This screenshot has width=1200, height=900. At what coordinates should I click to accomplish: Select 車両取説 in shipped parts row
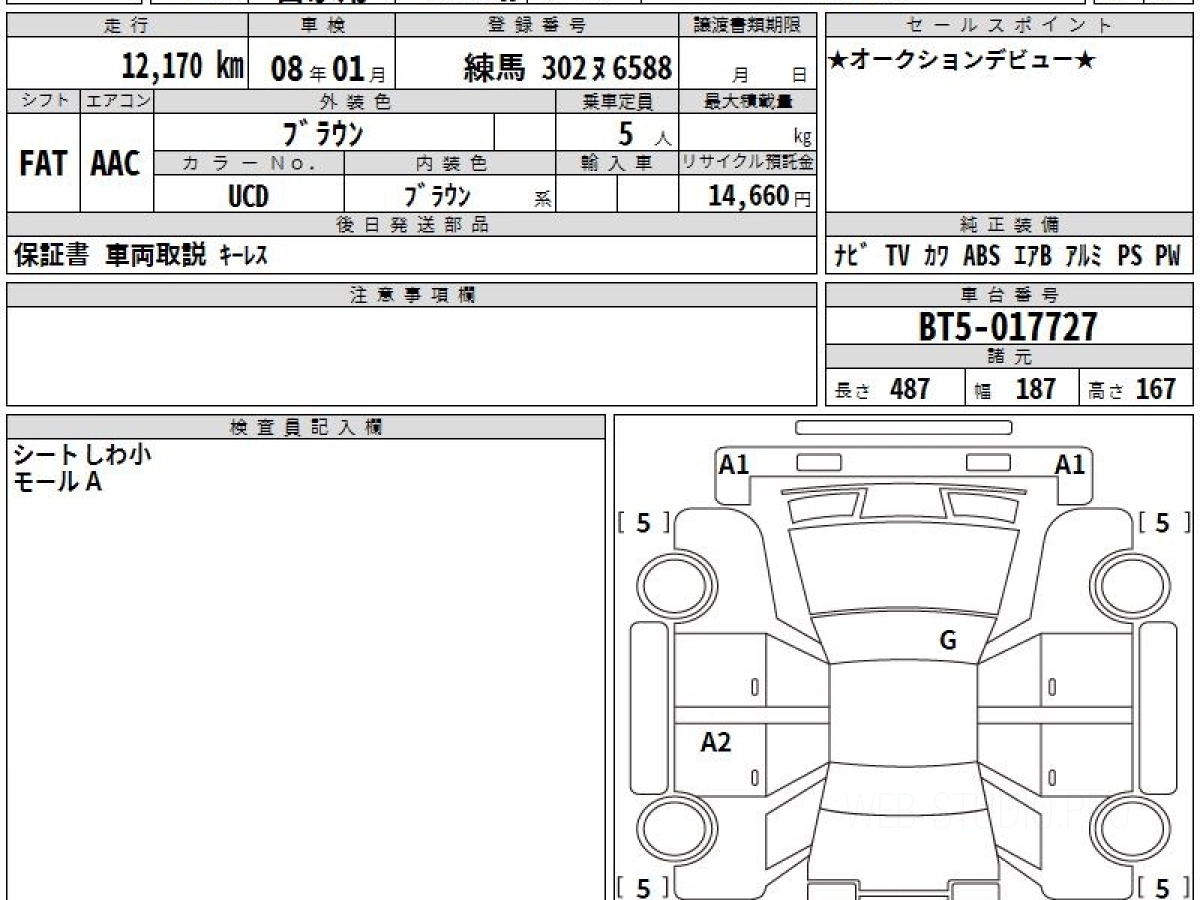coord(156,256)
